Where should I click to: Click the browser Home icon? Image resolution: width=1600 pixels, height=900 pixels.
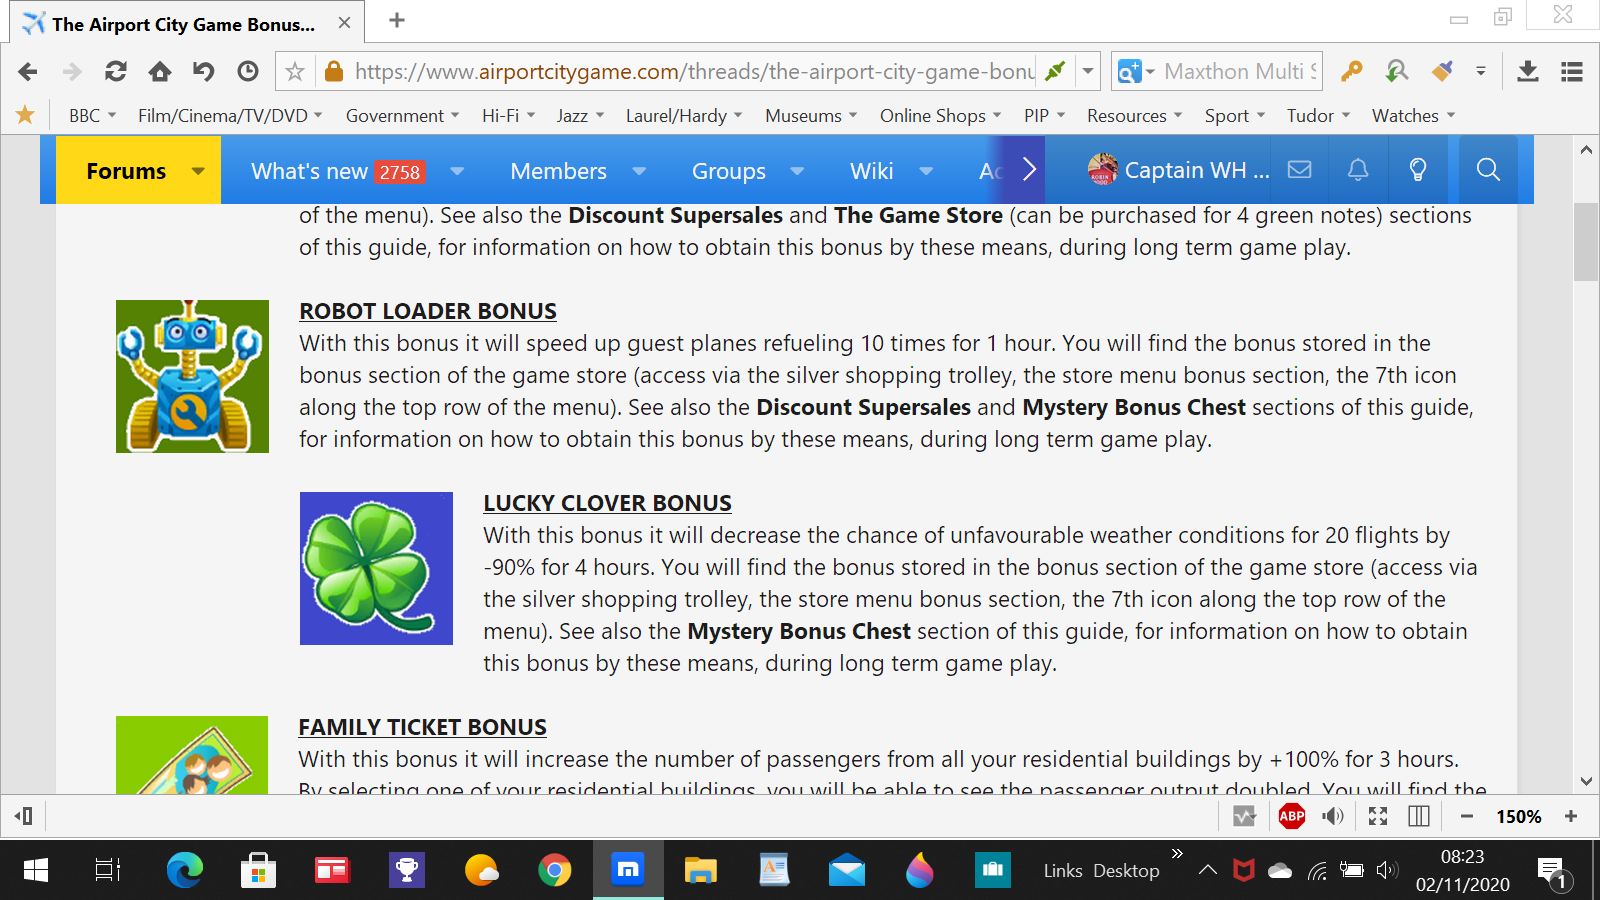tap(160, 71)
